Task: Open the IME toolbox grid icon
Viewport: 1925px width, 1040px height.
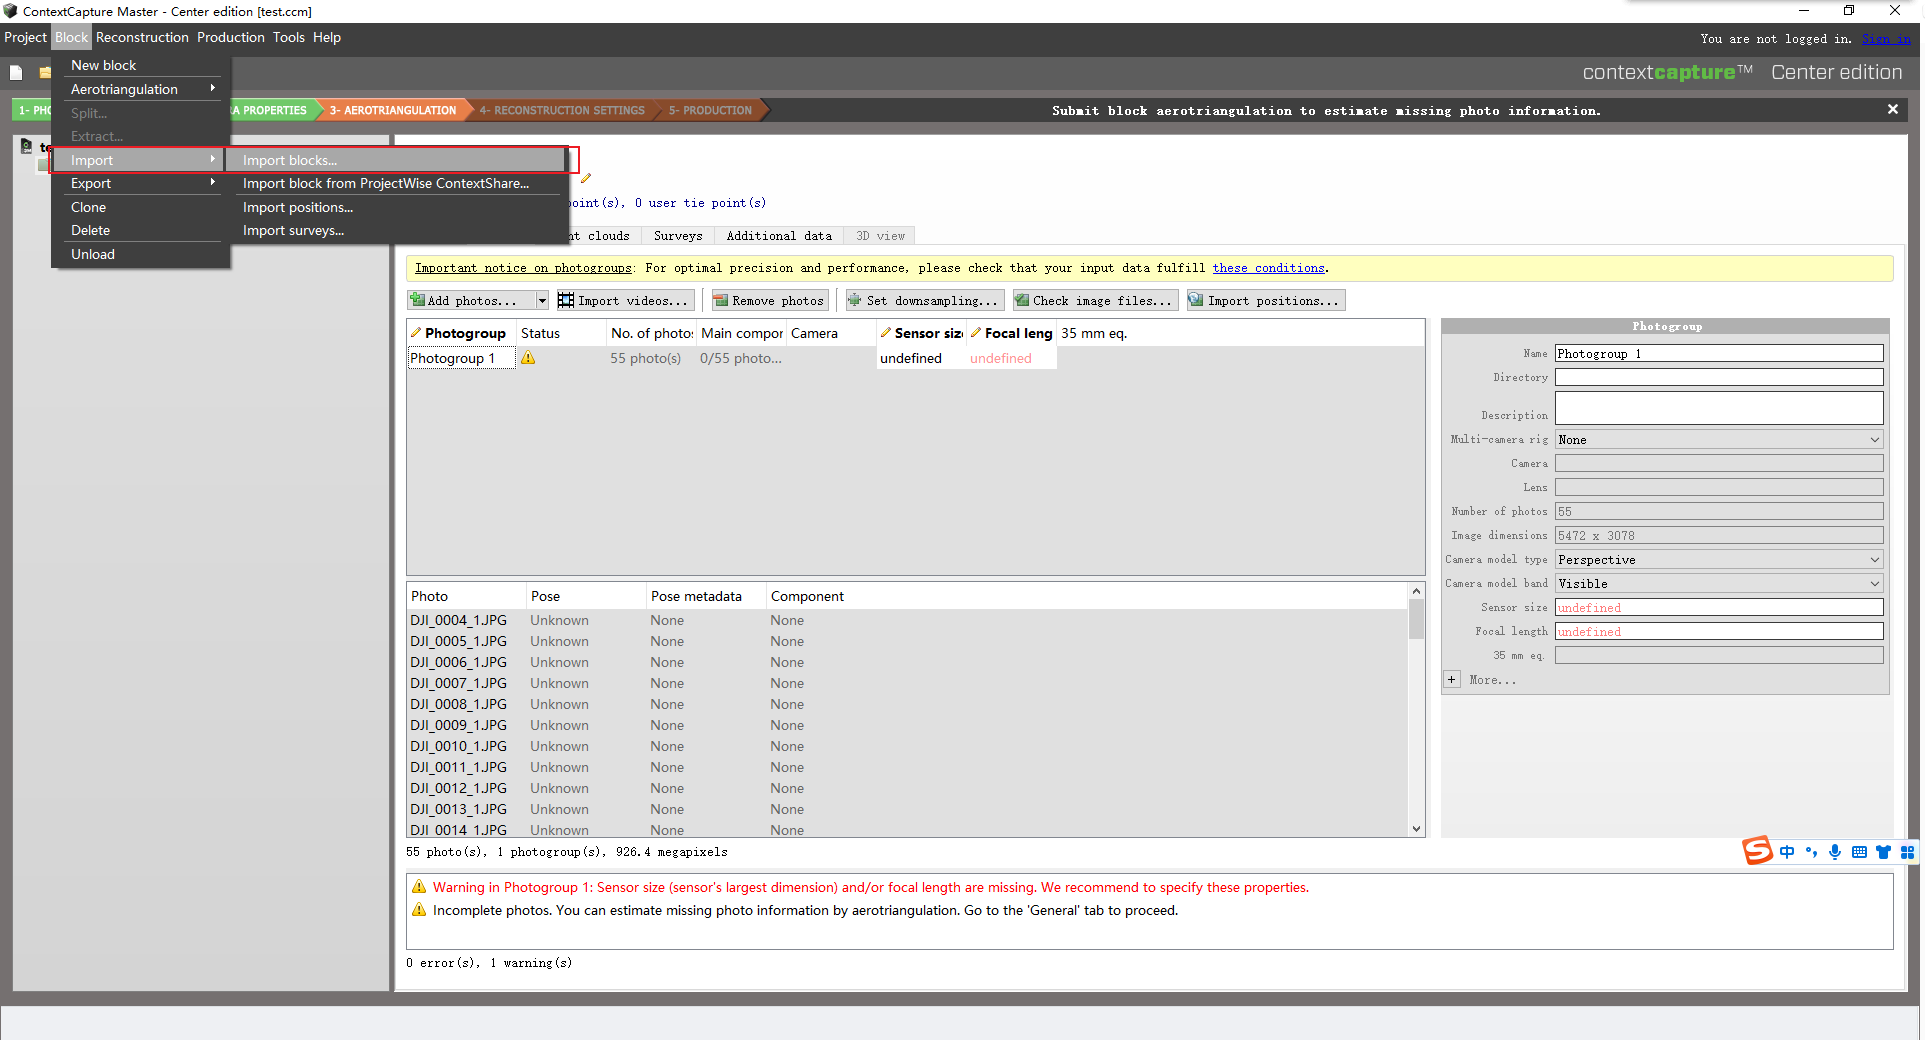Action: (1907, 852)
